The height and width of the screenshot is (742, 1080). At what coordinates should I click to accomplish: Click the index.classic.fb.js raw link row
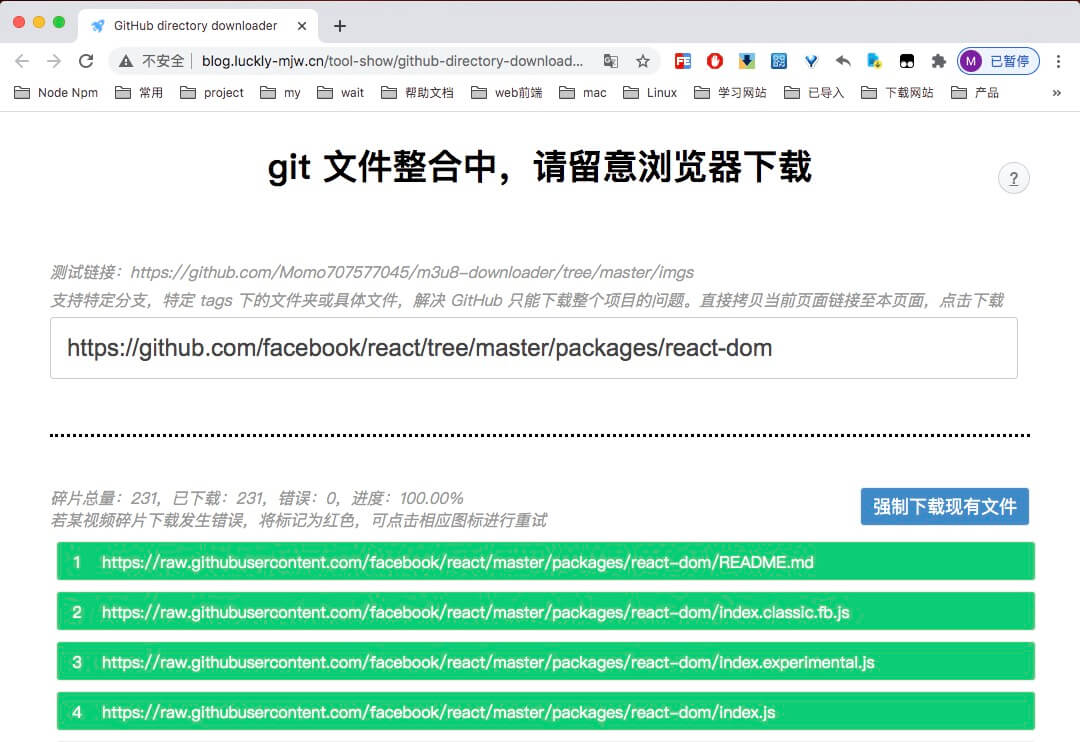coord(546,611)
